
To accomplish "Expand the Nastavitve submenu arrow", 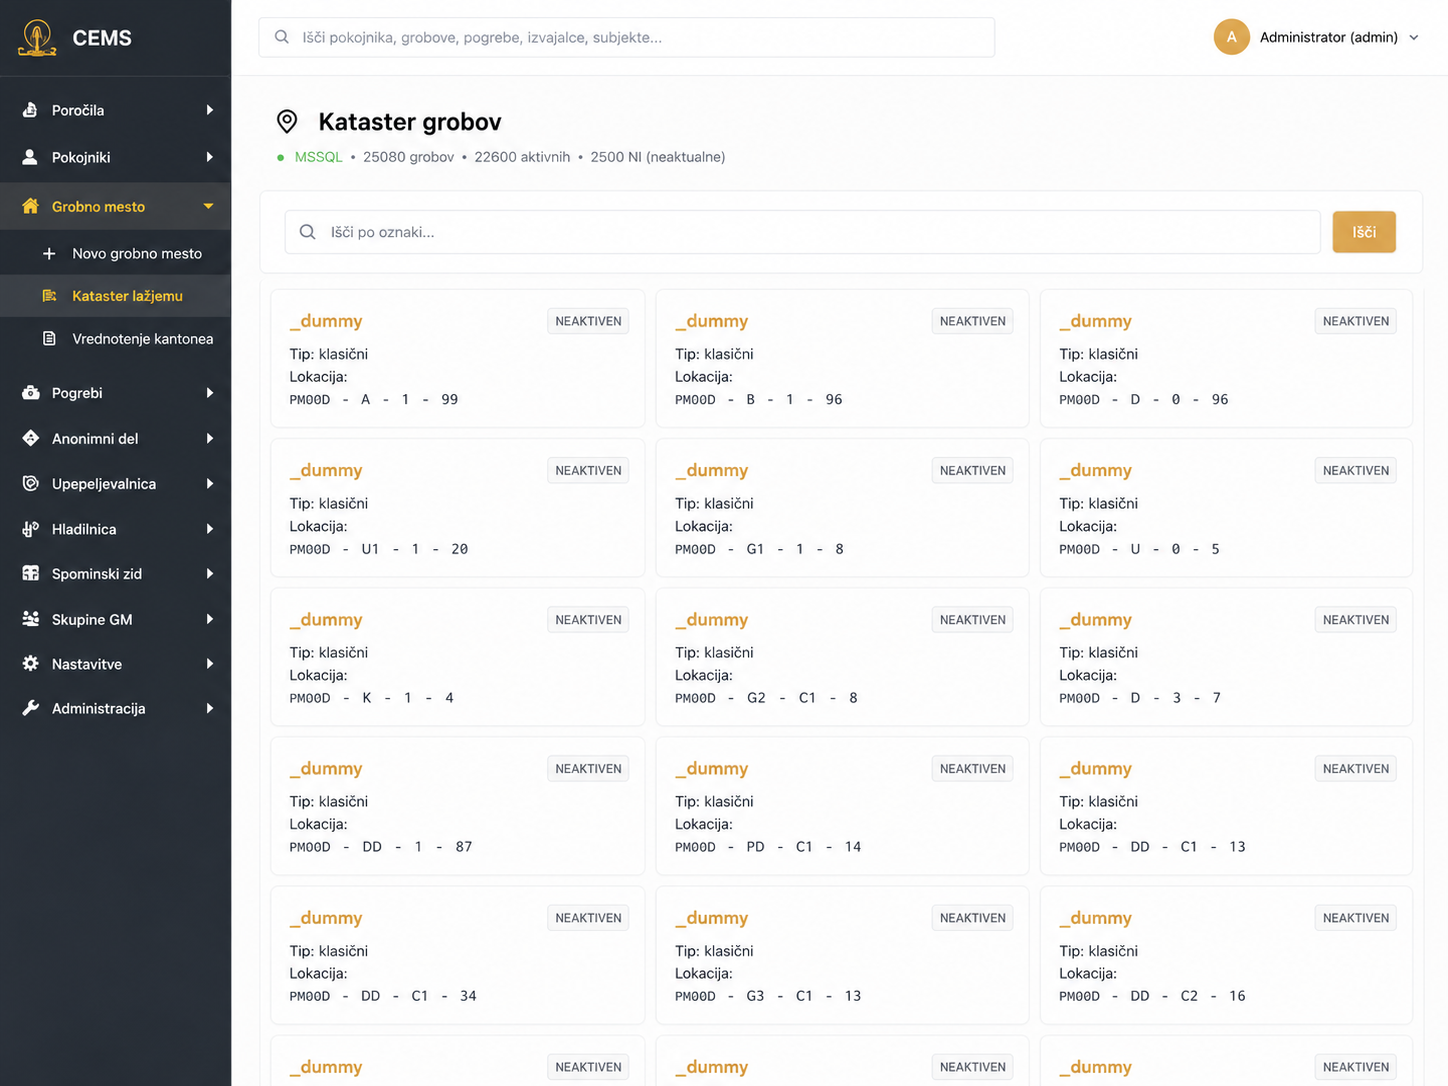I will tap(210, 664).
